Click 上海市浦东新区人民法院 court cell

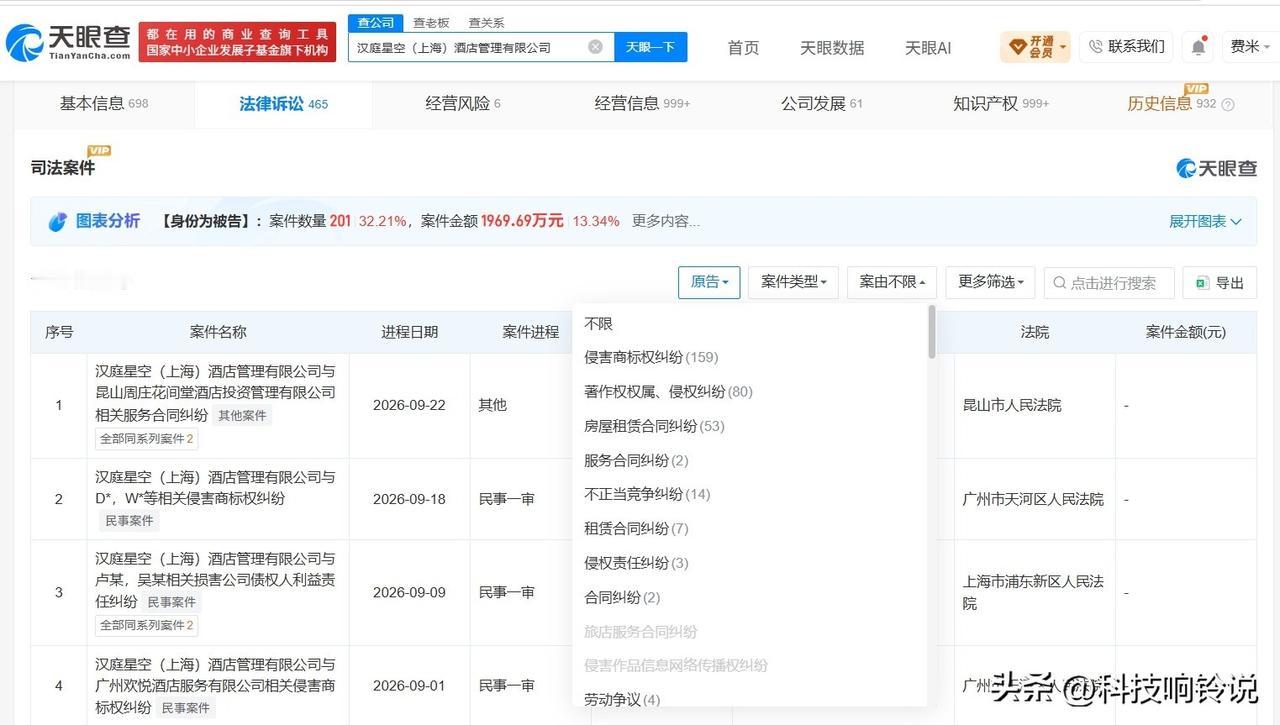(1033, 592)
